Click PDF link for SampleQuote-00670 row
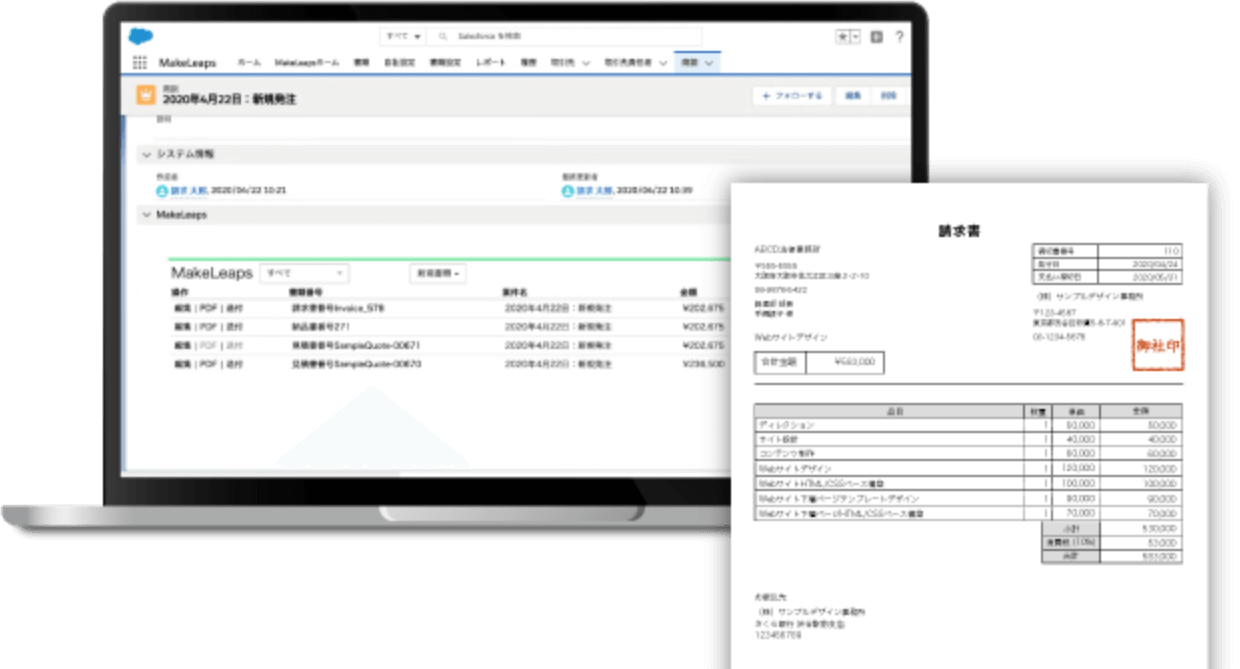This screenshot has height=669, width=1240. pos(207,364)
